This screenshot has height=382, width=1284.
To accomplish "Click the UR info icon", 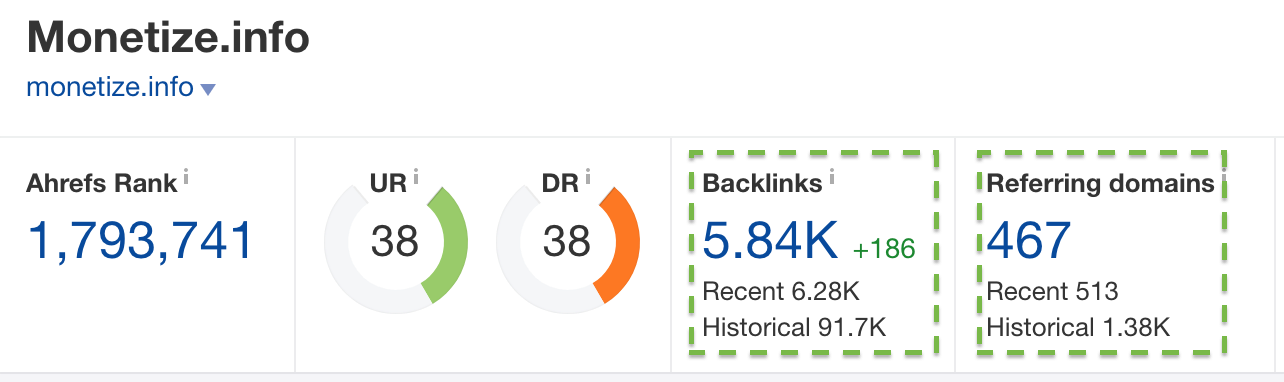I will click(415, 177).
